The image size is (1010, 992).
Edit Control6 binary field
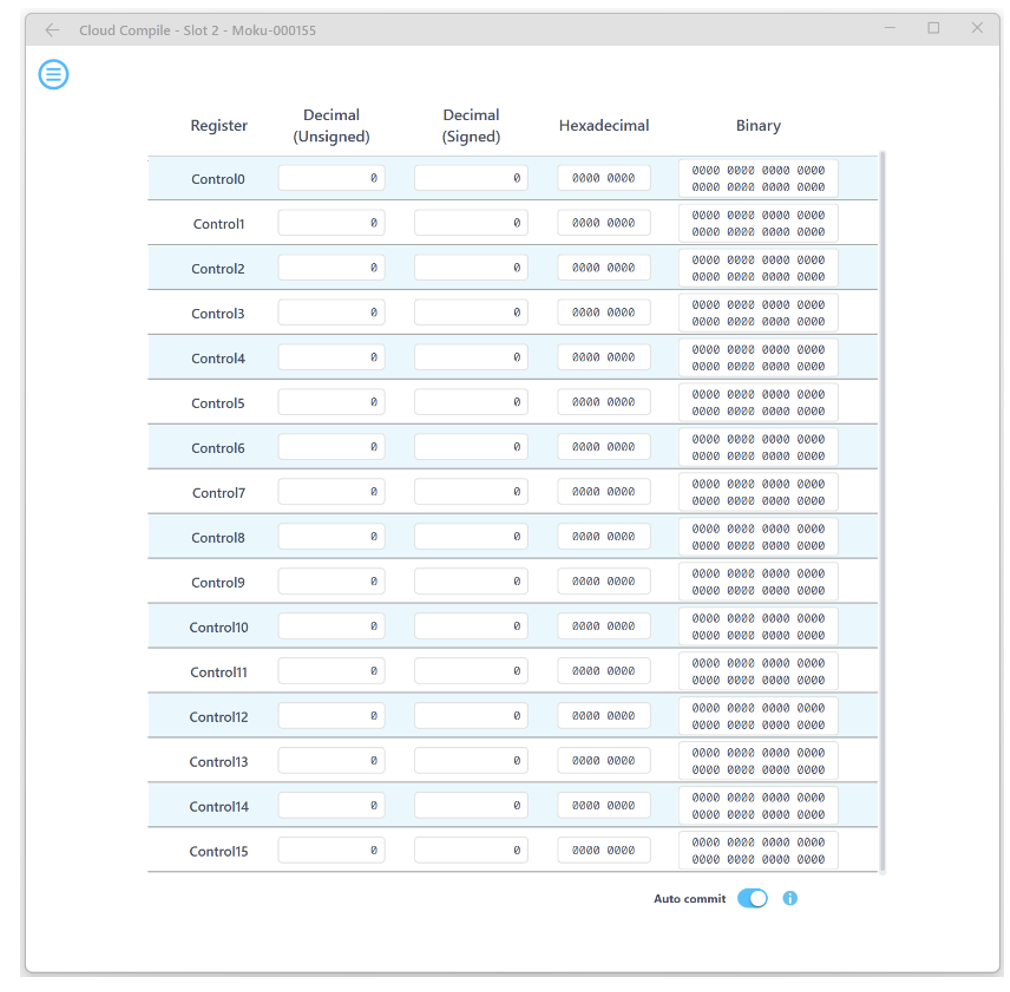coord(758,447)
